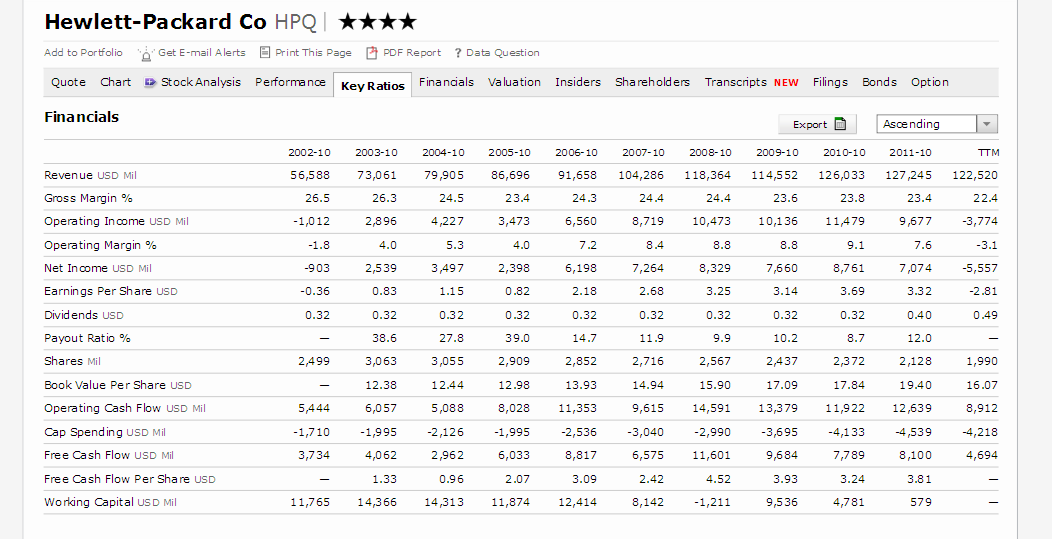Open the Bonds tab
Viewport: 1052px width, 539px height.
pos(879,82)
